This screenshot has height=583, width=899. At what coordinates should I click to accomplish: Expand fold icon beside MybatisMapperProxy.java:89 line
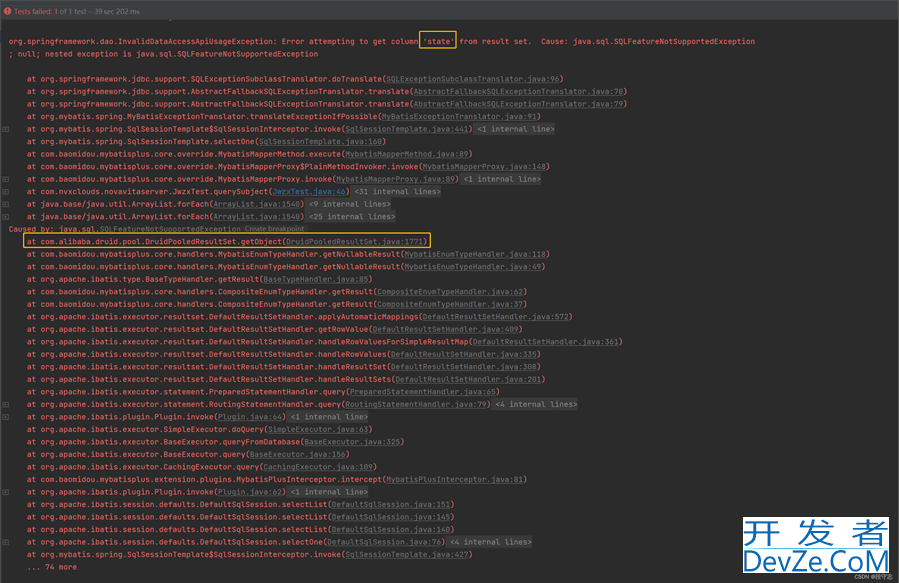[6, 179]
